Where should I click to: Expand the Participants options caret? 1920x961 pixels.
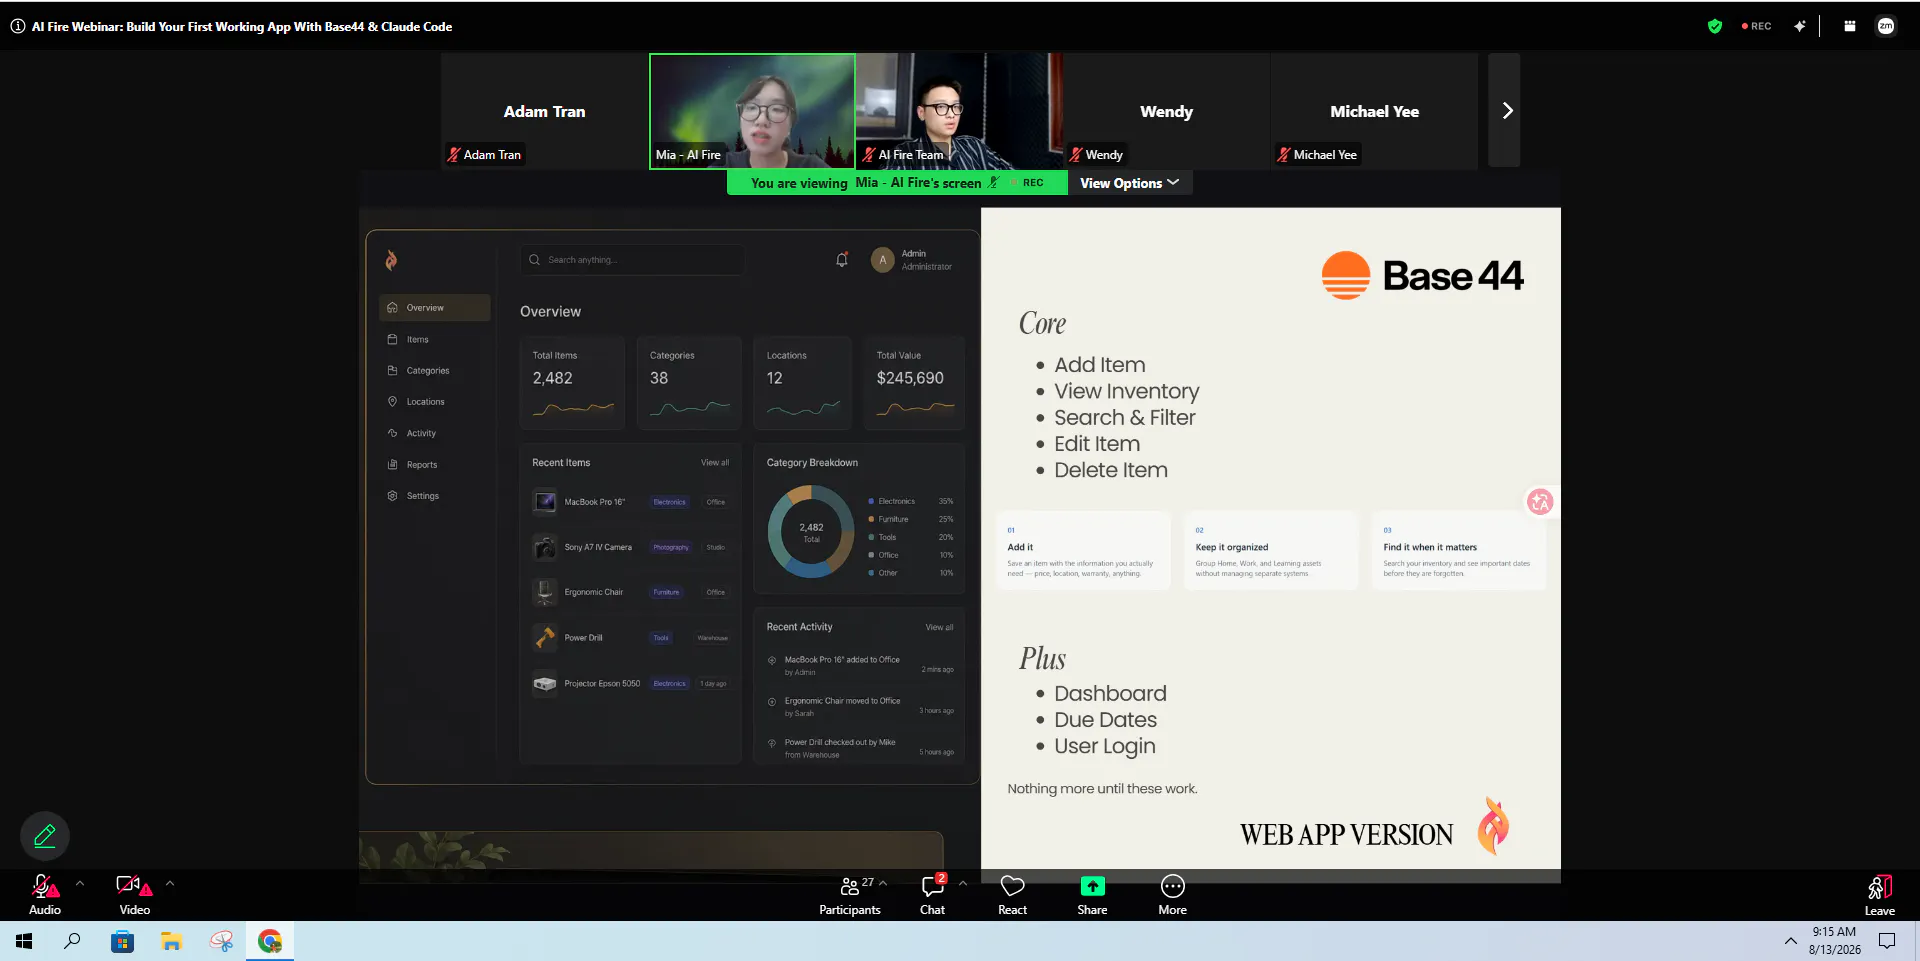(883, 883)
